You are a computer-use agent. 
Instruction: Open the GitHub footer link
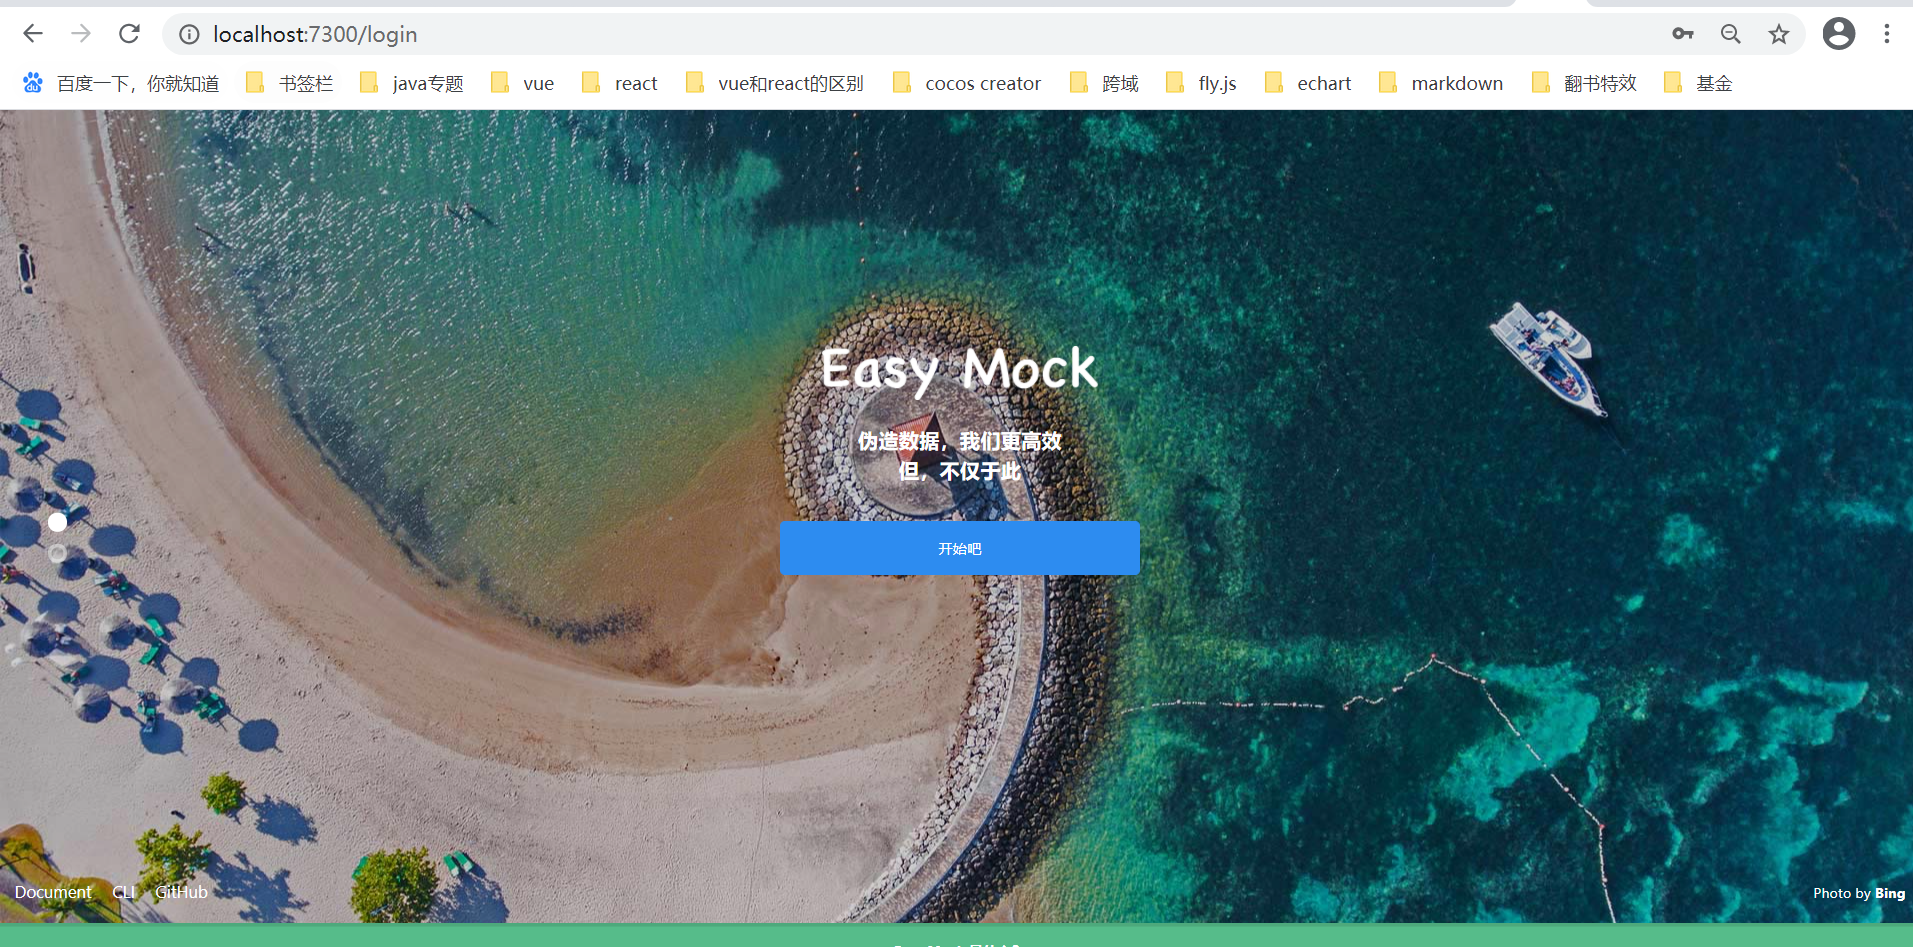click(x=181, y=892)
